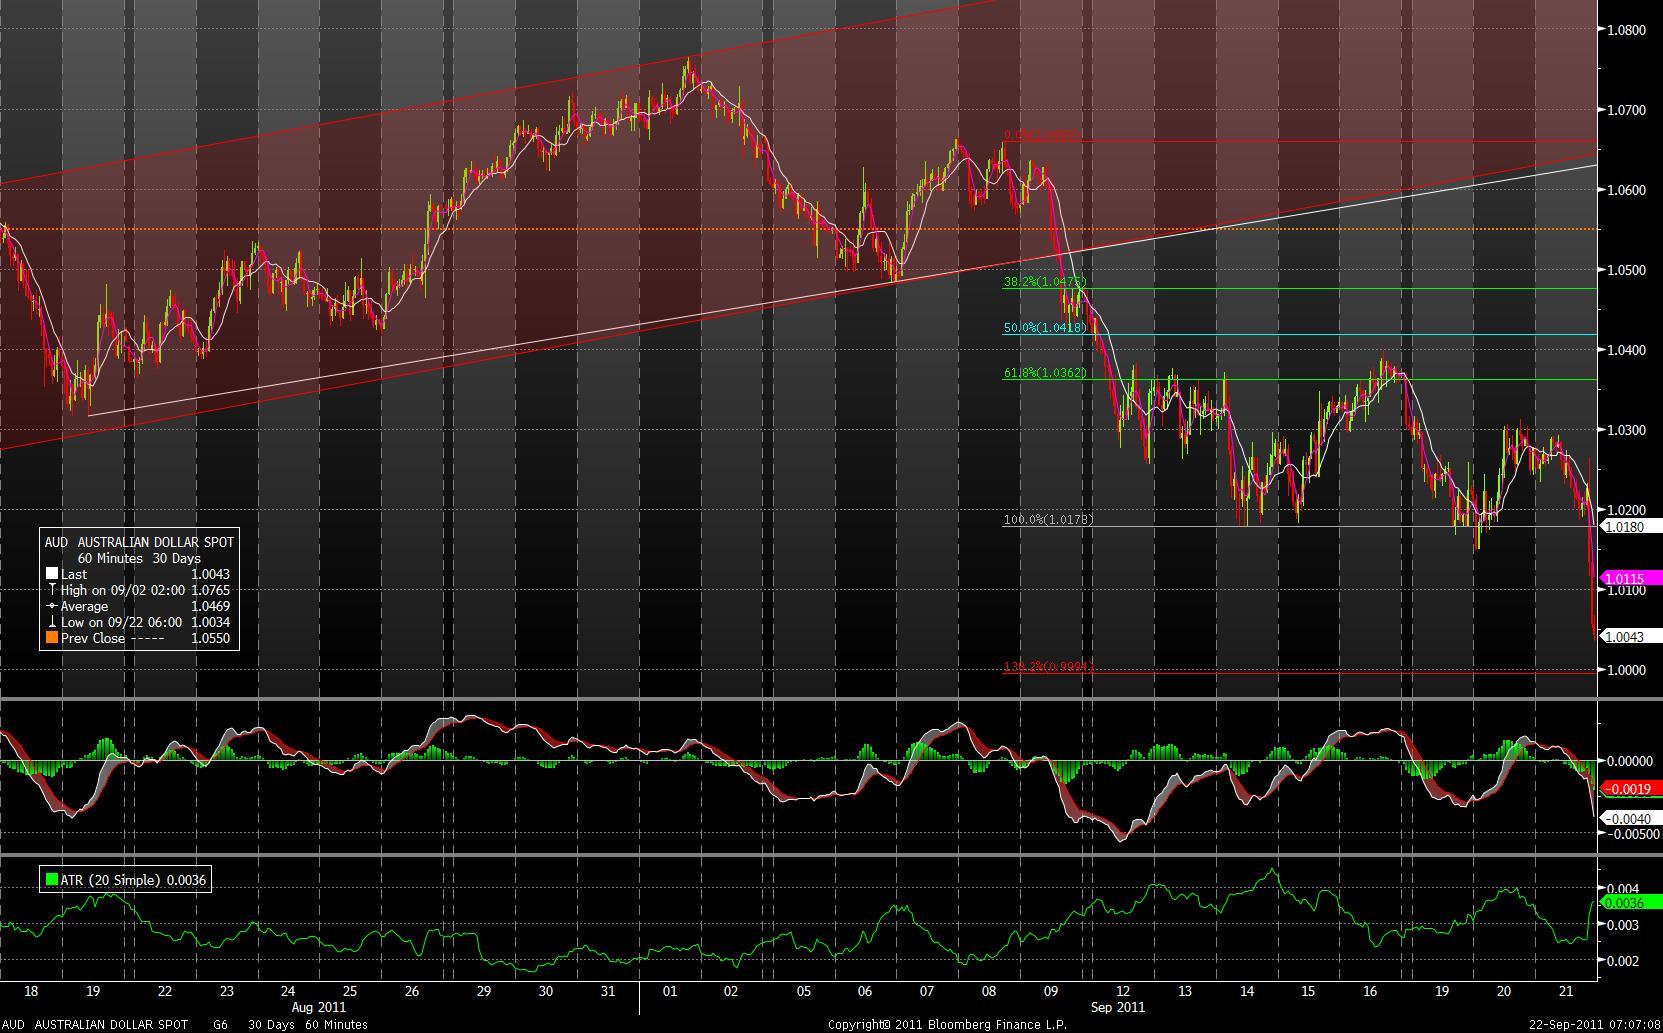This screenshot has height=1033, width=1663.
Task: Click legend title AUD AUSTRALIAN DOLLAR SPOT
Action: [139, 542]
